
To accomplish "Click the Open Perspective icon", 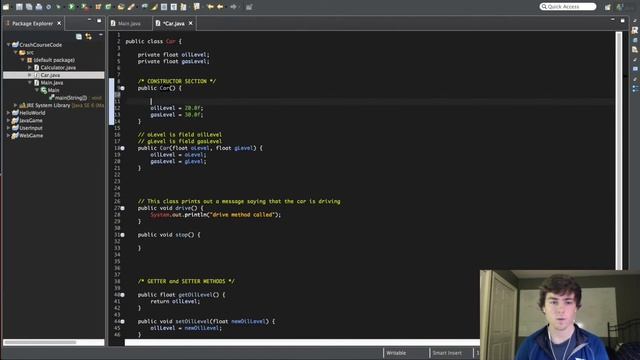I will [x=608, y=7].
